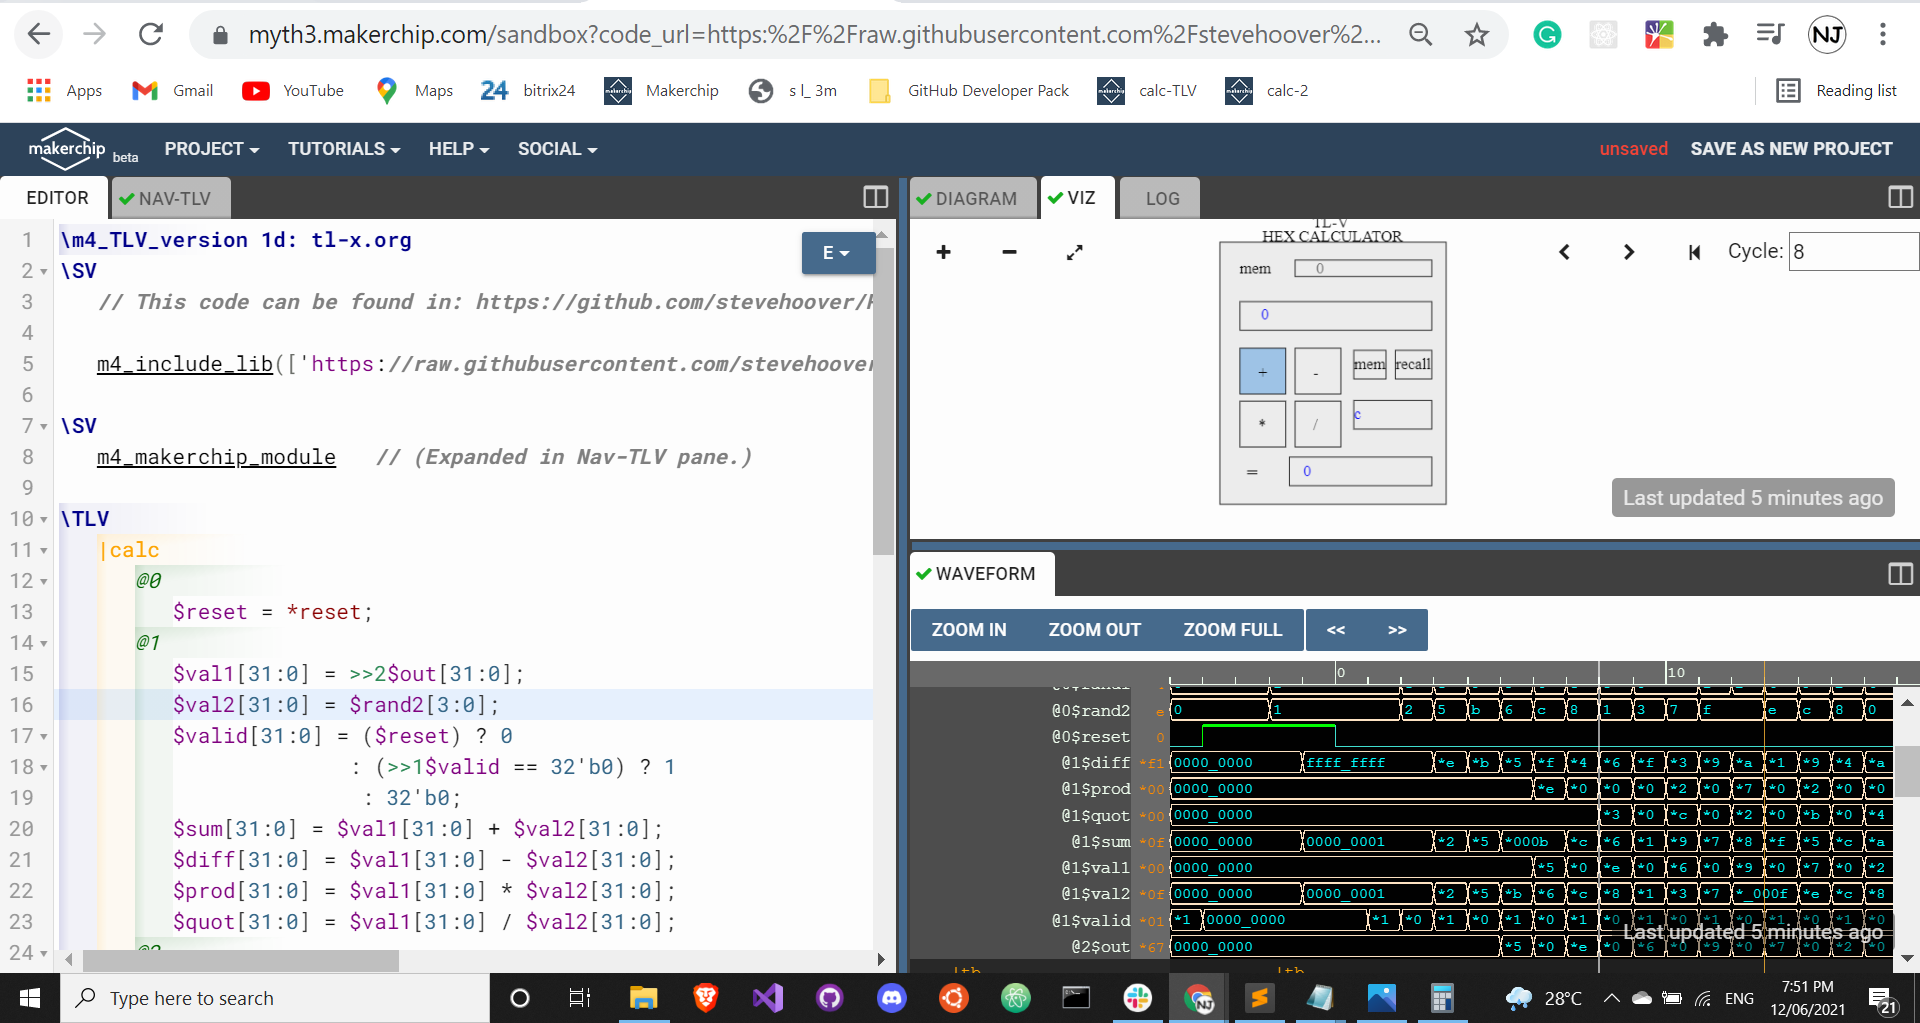Image resolution: width=1920 pixels, height=1023 pixels.
Task: Jump to first cycle icon
Action: [x=1694, y=252]
